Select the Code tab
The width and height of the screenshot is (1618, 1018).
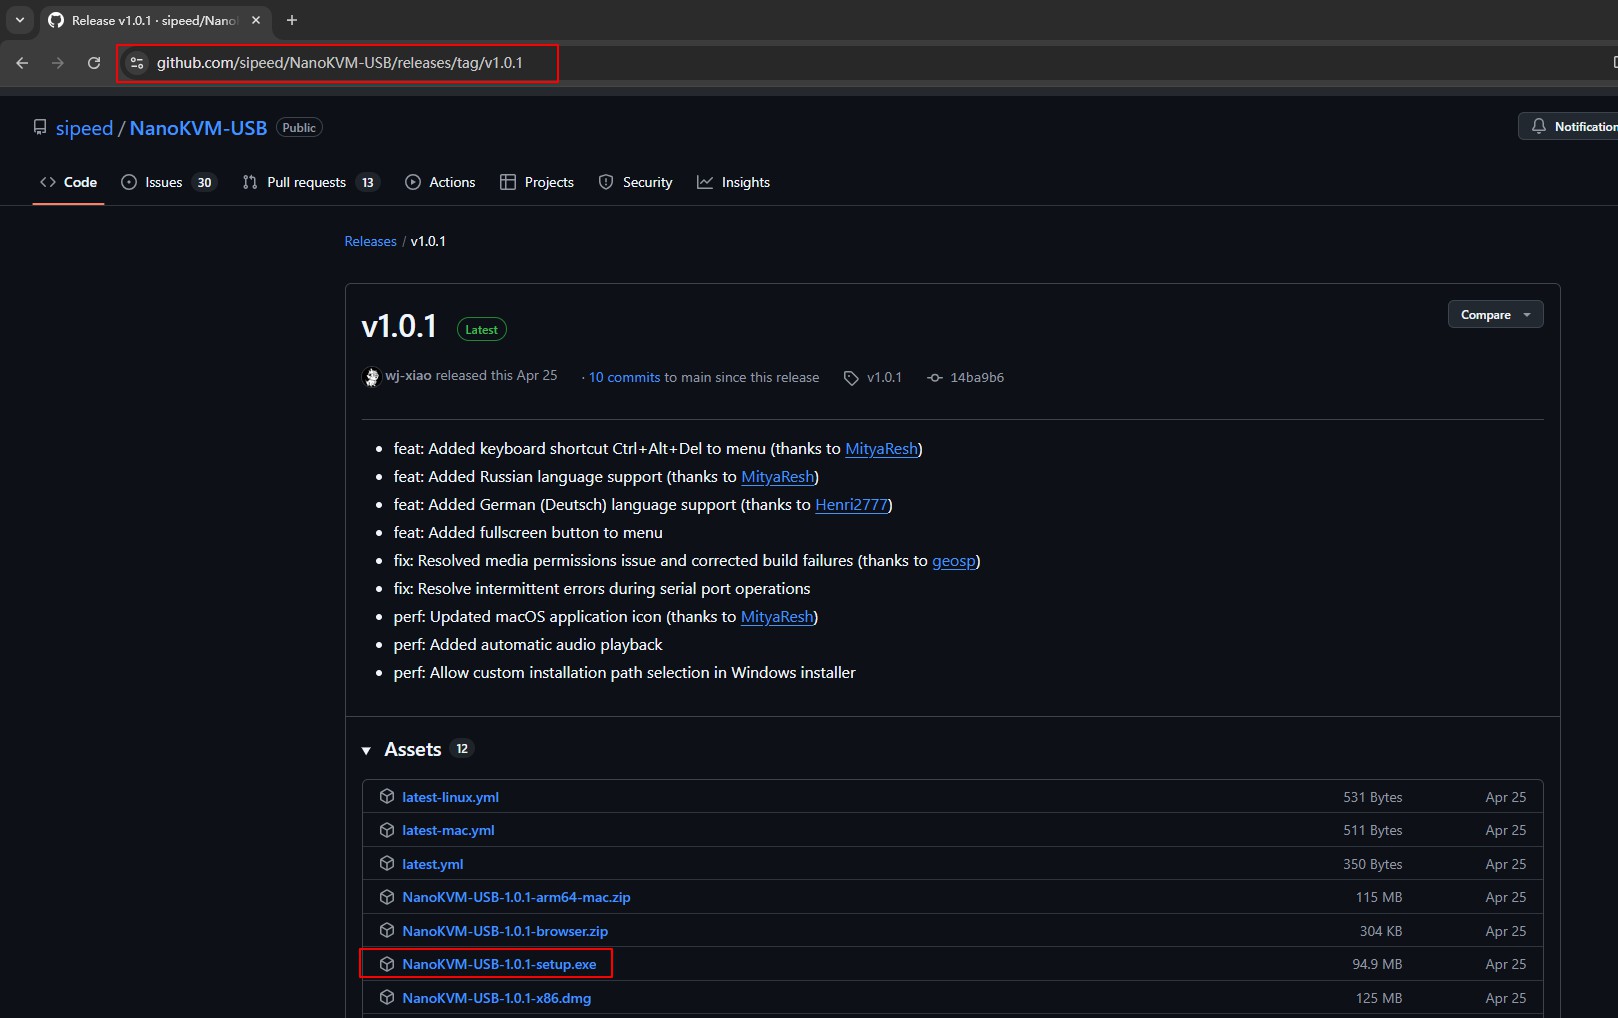[x=68, y=182]
